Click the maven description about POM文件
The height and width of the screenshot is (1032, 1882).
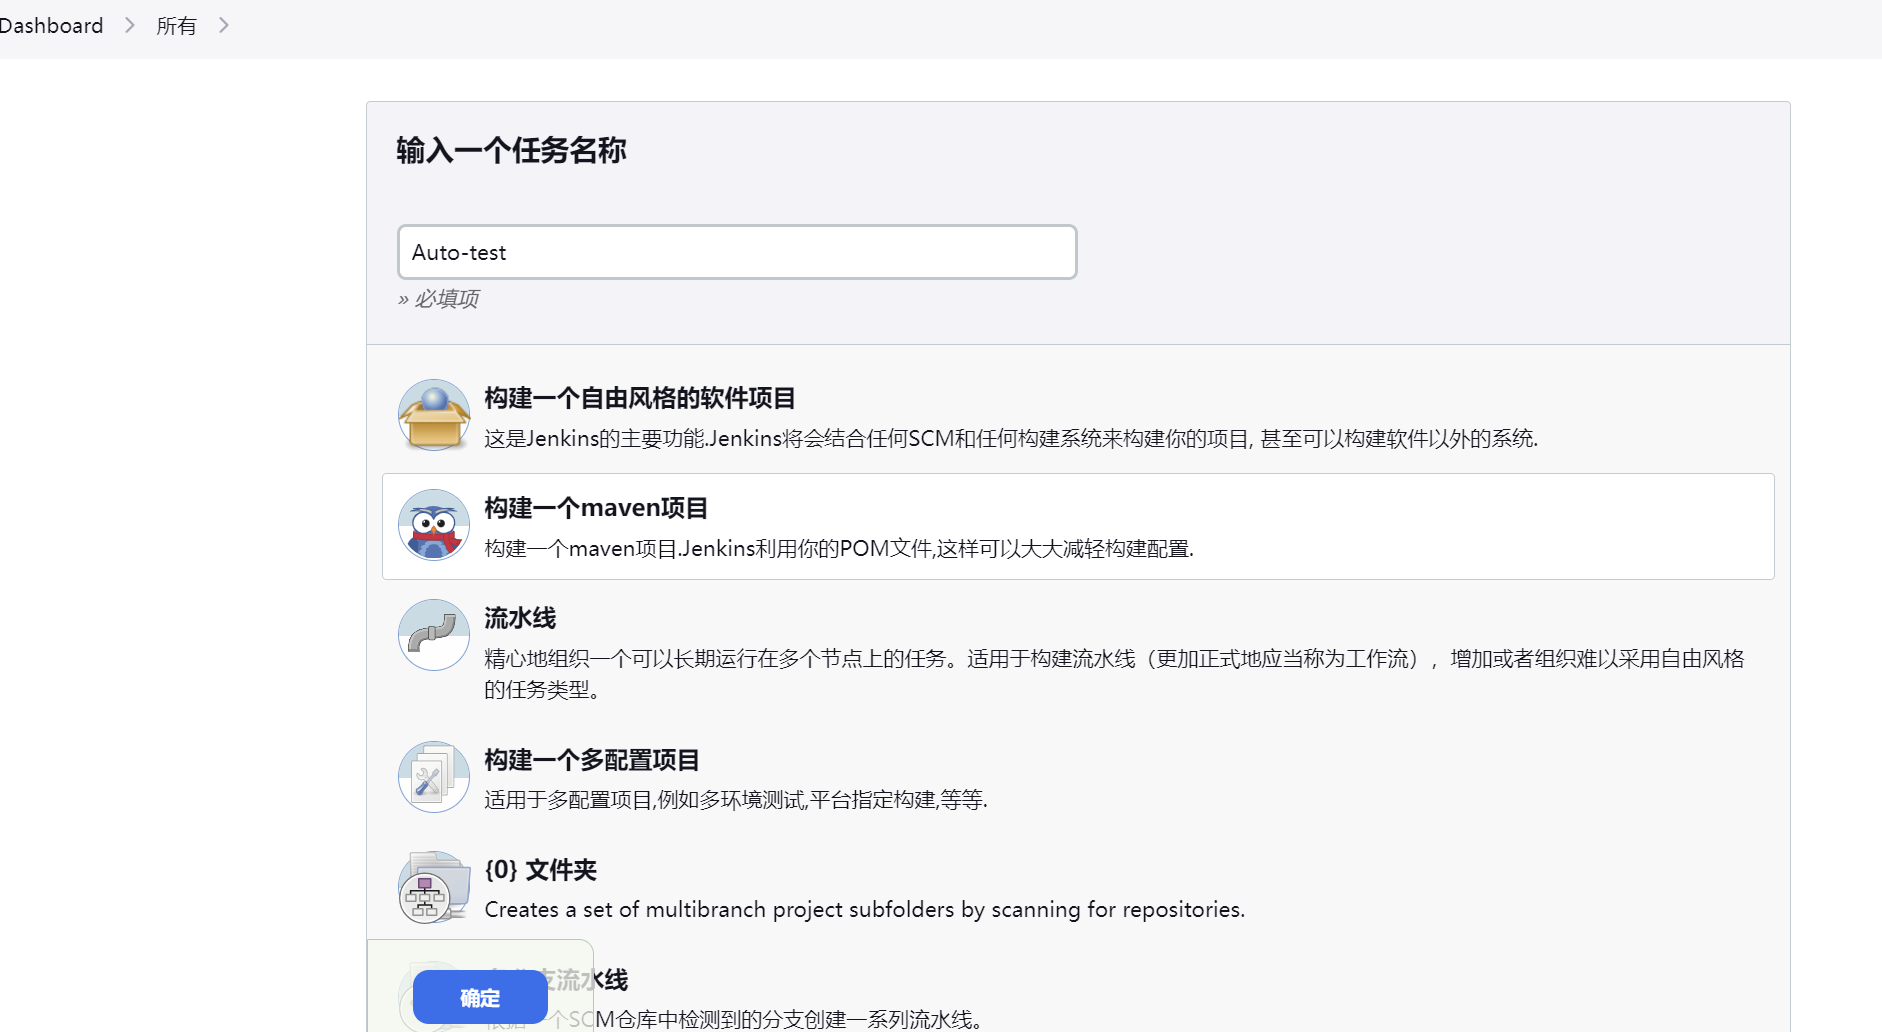(839, 548)
